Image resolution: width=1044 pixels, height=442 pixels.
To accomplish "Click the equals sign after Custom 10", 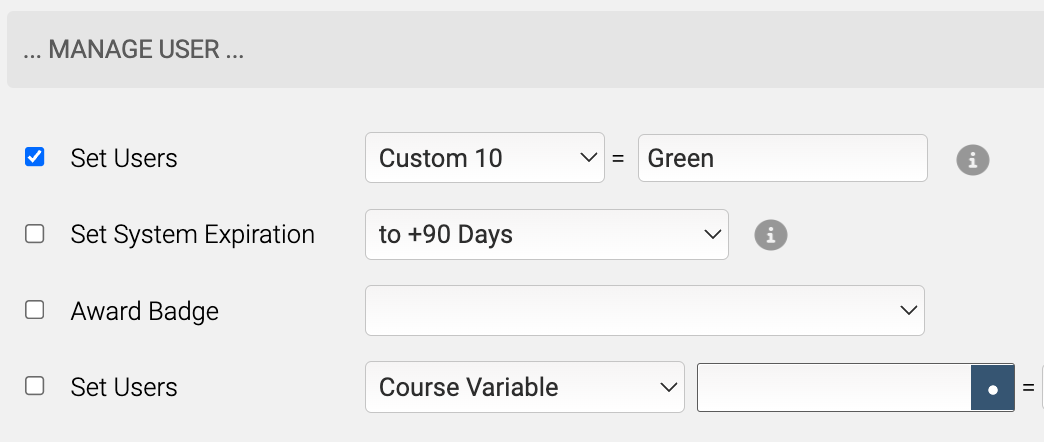I will coord(618,159).
